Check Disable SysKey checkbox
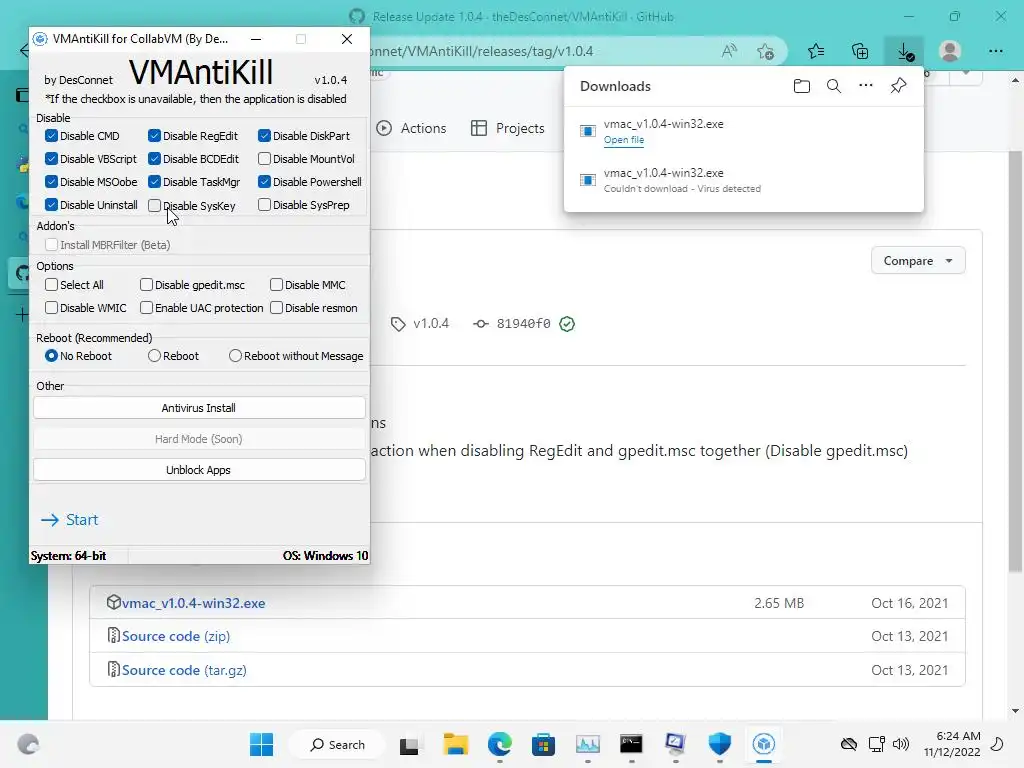 (154, 206)
